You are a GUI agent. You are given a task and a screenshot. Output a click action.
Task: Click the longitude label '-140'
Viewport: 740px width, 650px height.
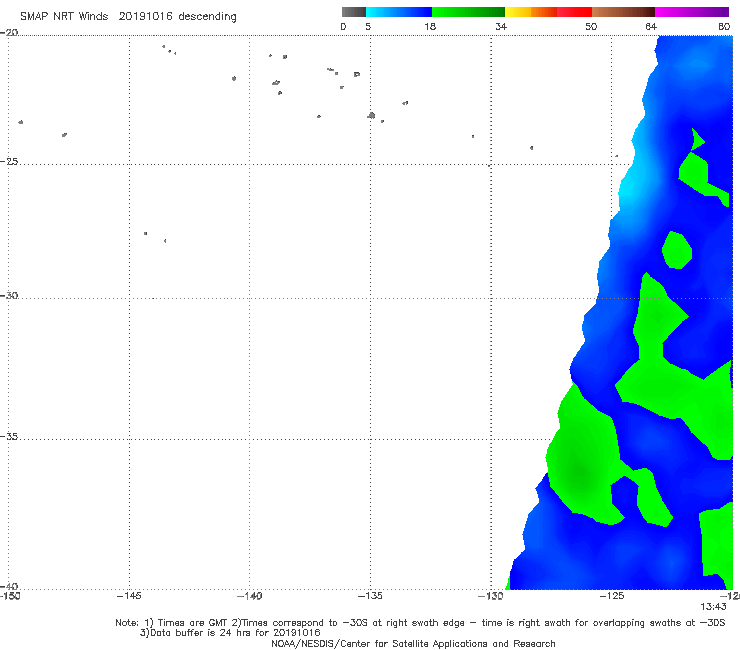pos(249,596)
